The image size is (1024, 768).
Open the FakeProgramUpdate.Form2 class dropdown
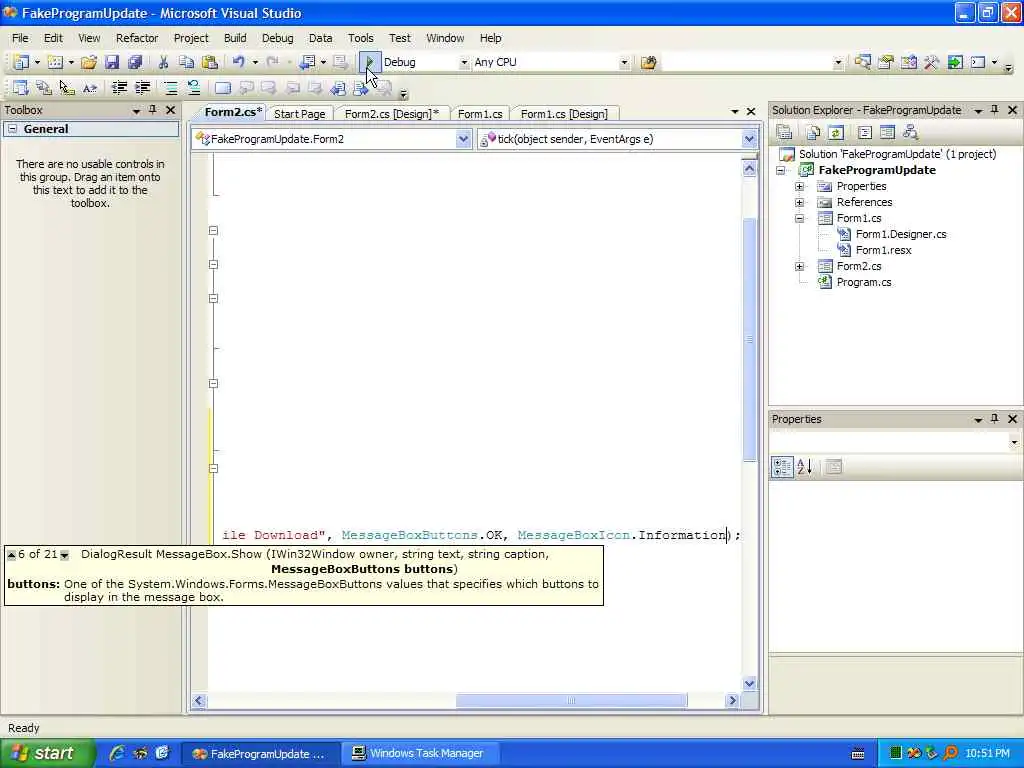click(x=463, y=139)
